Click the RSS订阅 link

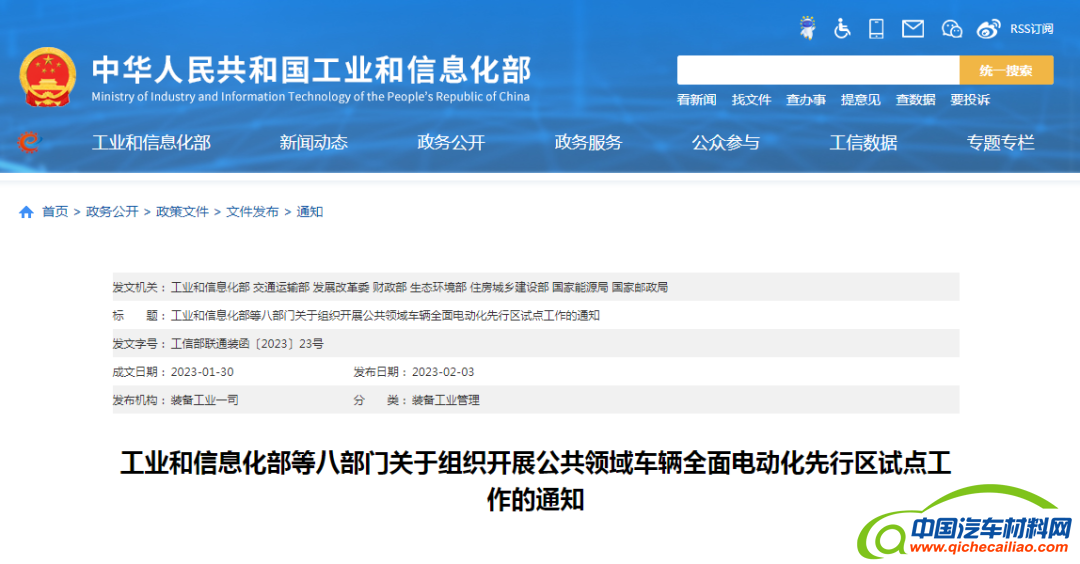click(x=1031, y=29)
